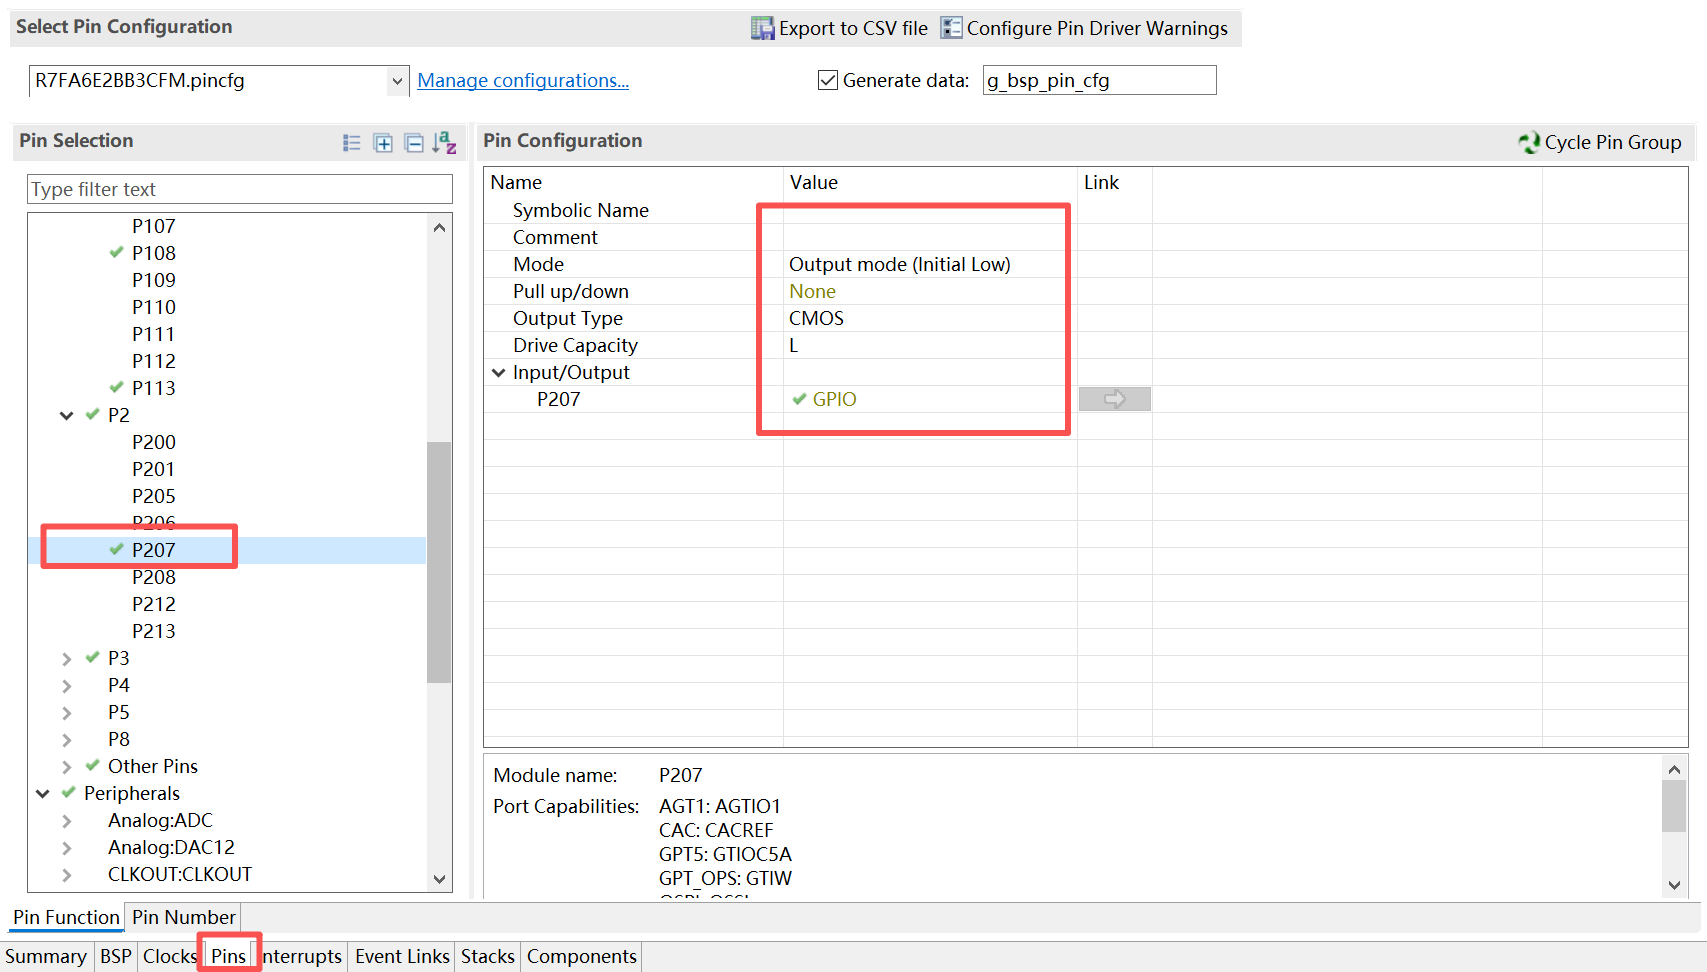This screenshot has width=1707, height=972.
Task: Collapse the Peripherals tree node
Action: (43, 793)
